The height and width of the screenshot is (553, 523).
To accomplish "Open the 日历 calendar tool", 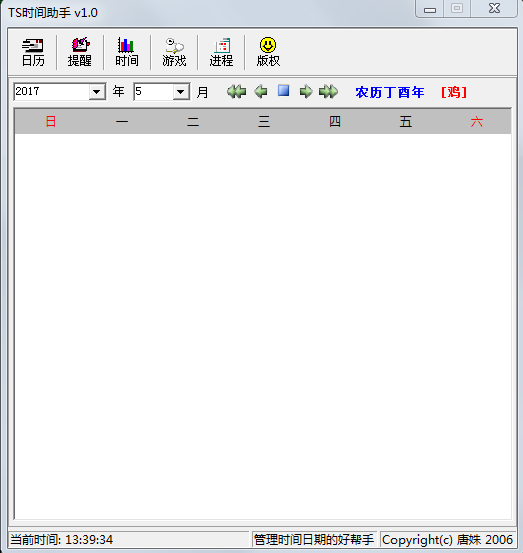I will (x=33, y=53).
